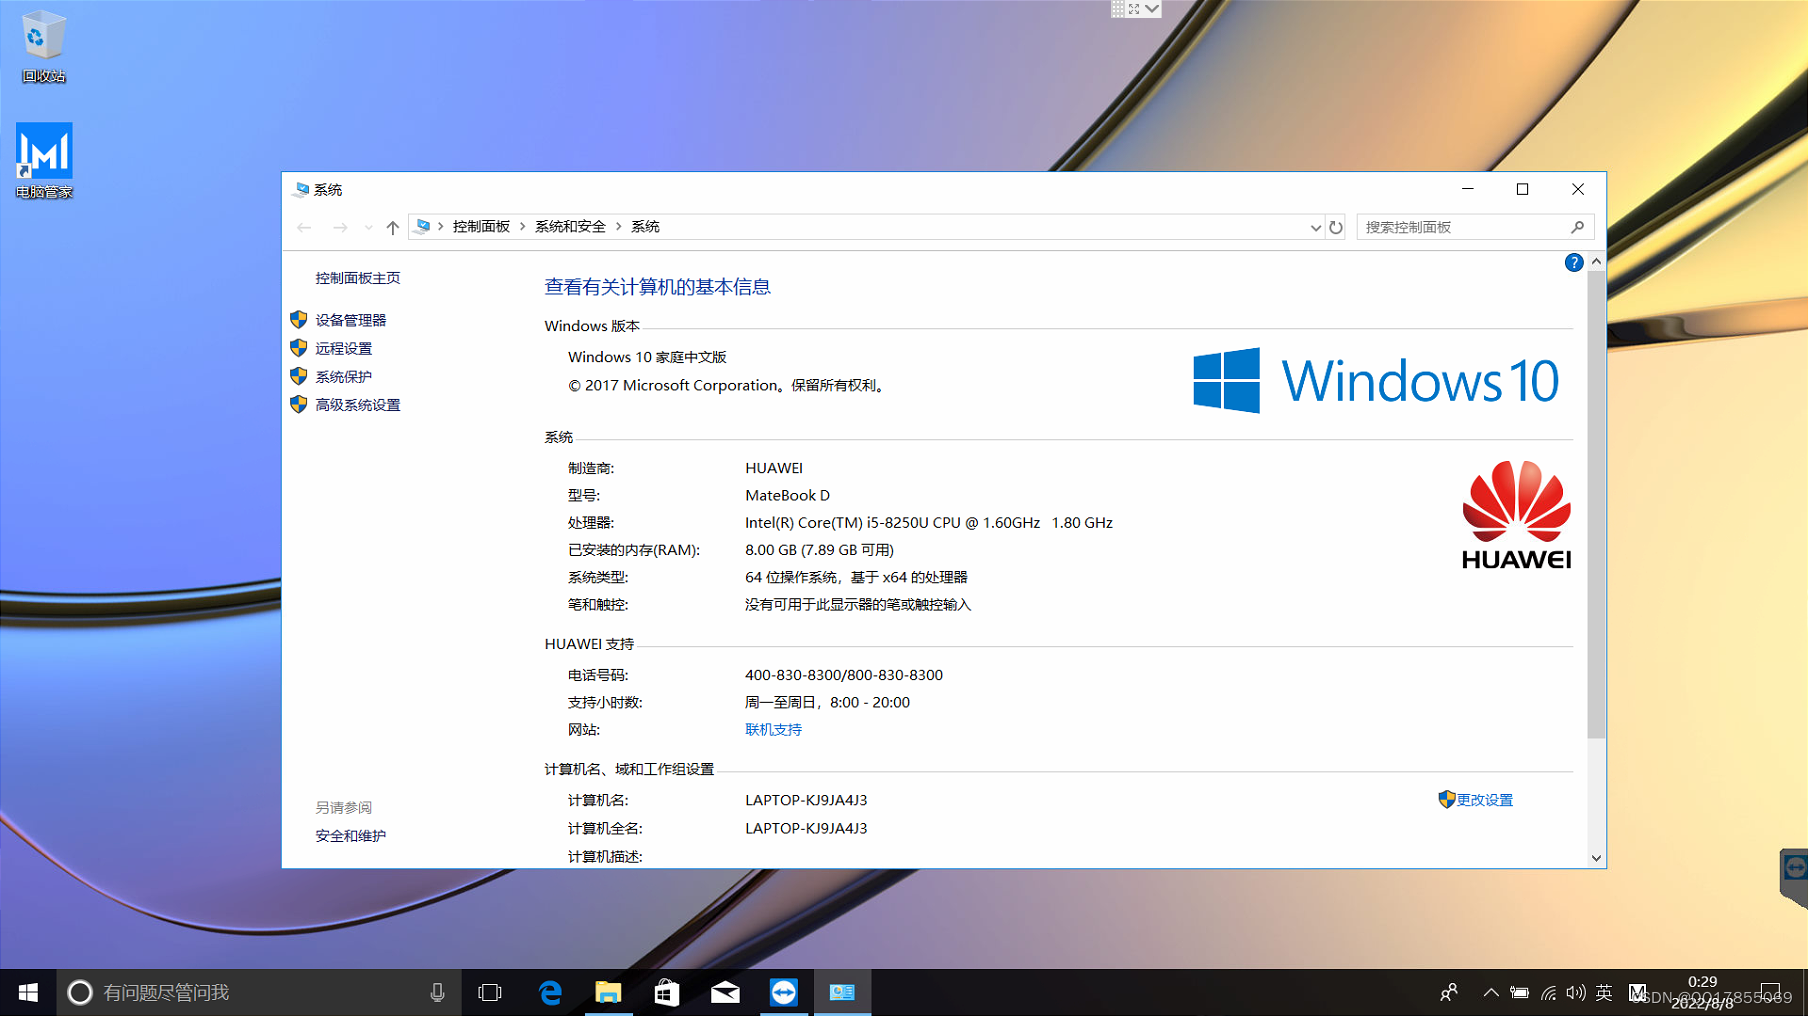1808x1016 pixels.
Task: Click the vertical scrollbar thumb
Action: coord(1596,505)
